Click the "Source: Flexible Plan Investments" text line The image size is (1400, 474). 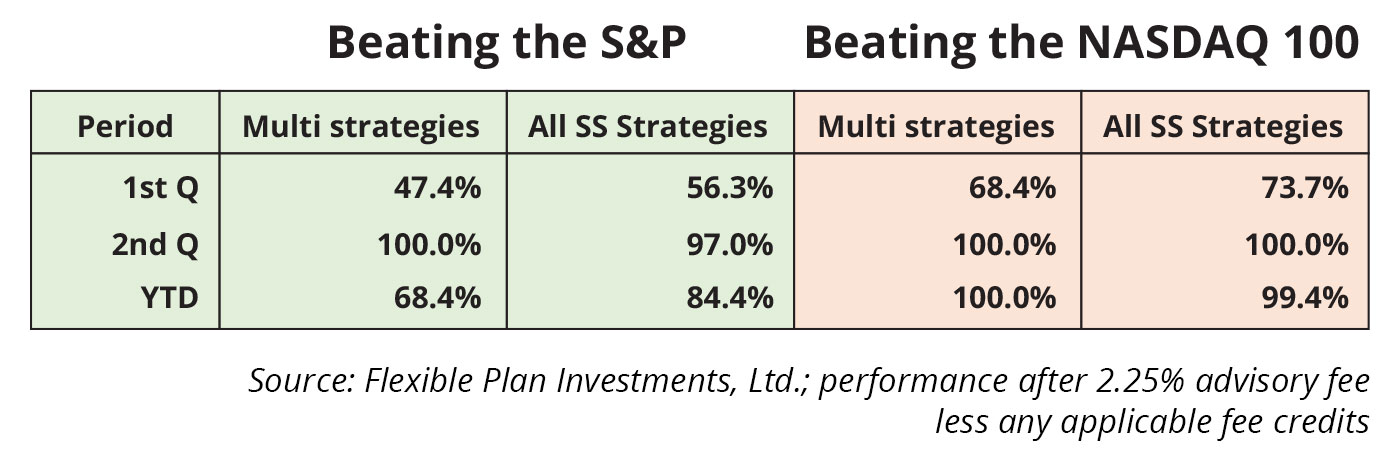click(x=808, y=381)
